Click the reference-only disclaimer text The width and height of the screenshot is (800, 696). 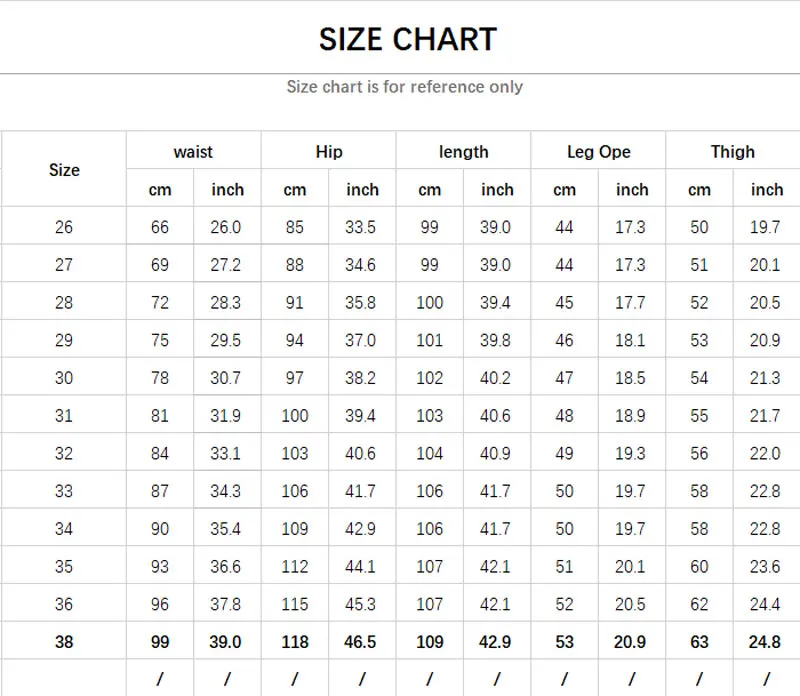405,87
